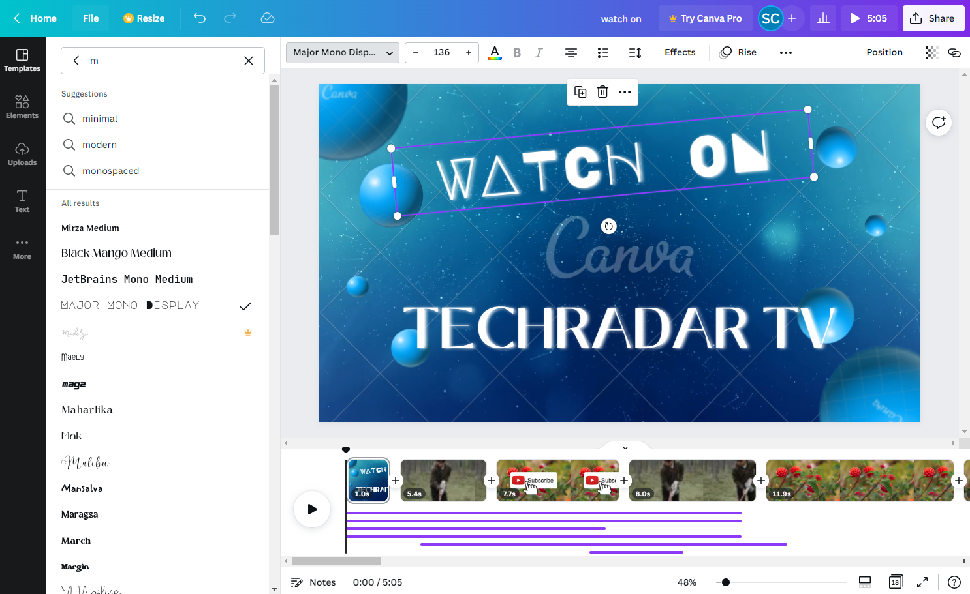Open the Elements sidebar panel
Image resolution: width=970 pixels, height=594 pixels.
coord(22,107)
